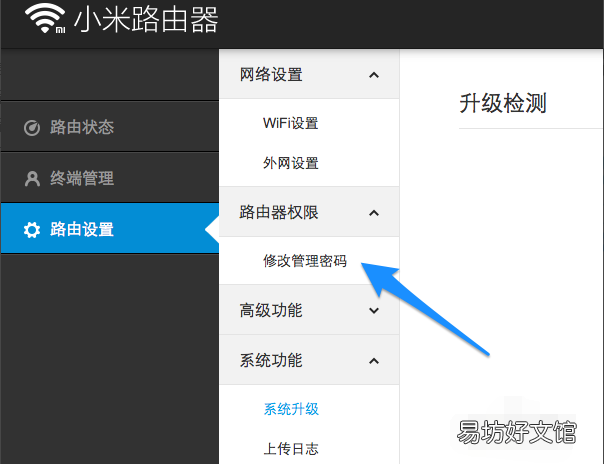Click the 小米路由器 header title
This screenshot has width=604, height=464.
(x=146, y=20)
